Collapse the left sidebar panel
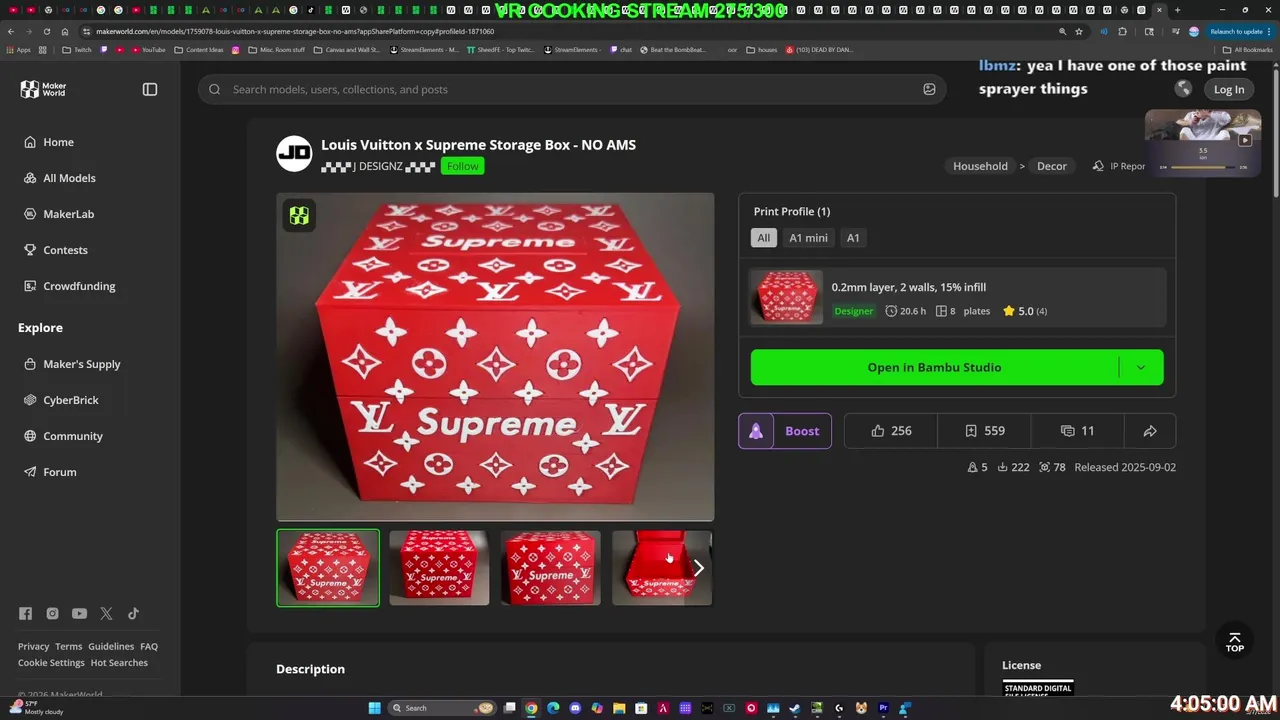The width and height of the screenshot is (1280, 720). pyautogui.click(x=150, y=89)
